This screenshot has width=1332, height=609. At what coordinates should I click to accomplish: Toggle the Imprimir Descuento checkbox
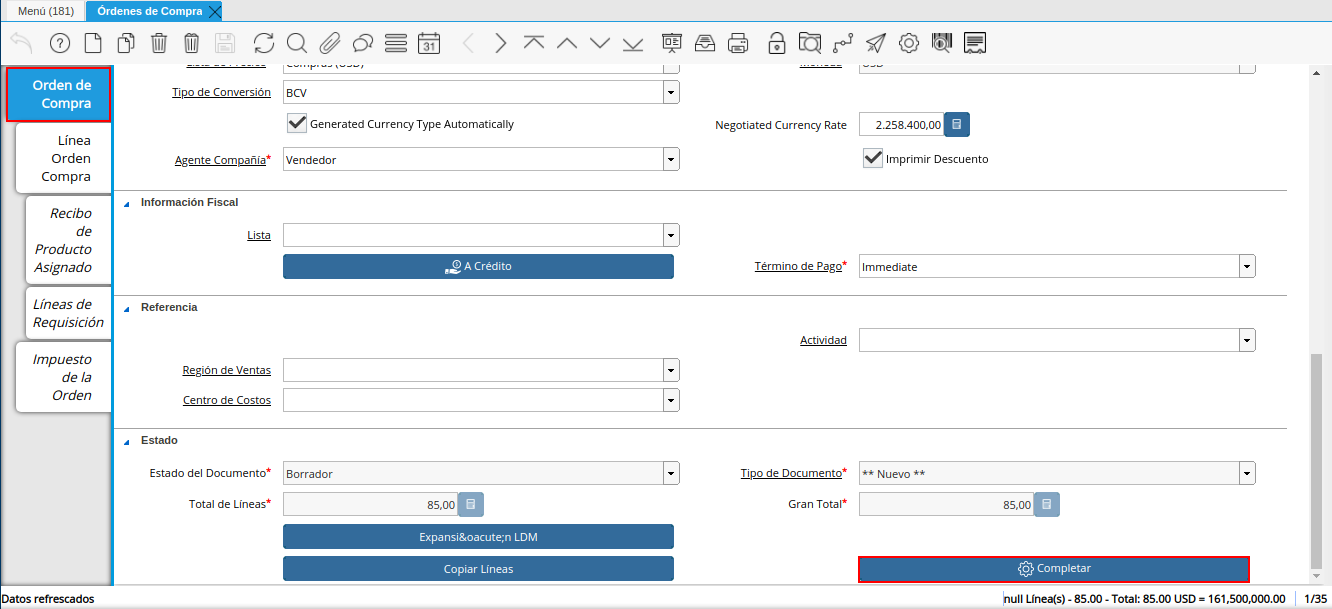click(x=872, y=159)
